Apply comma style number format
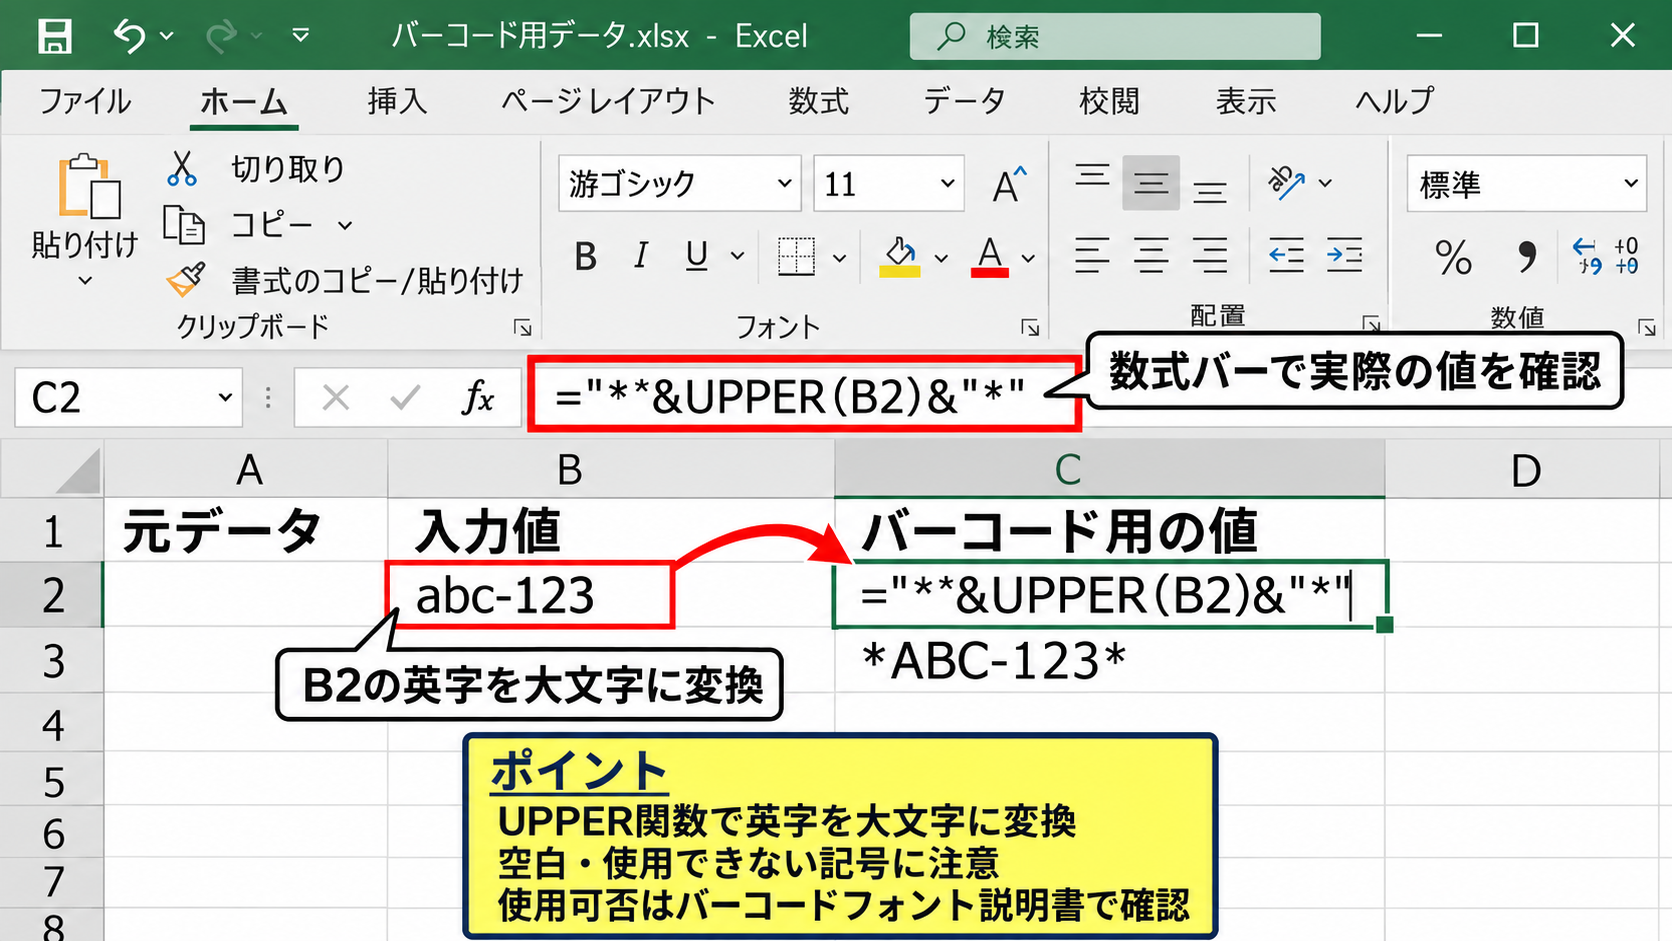Screen dimensions: 1672x941 [x=1526, y=257]
